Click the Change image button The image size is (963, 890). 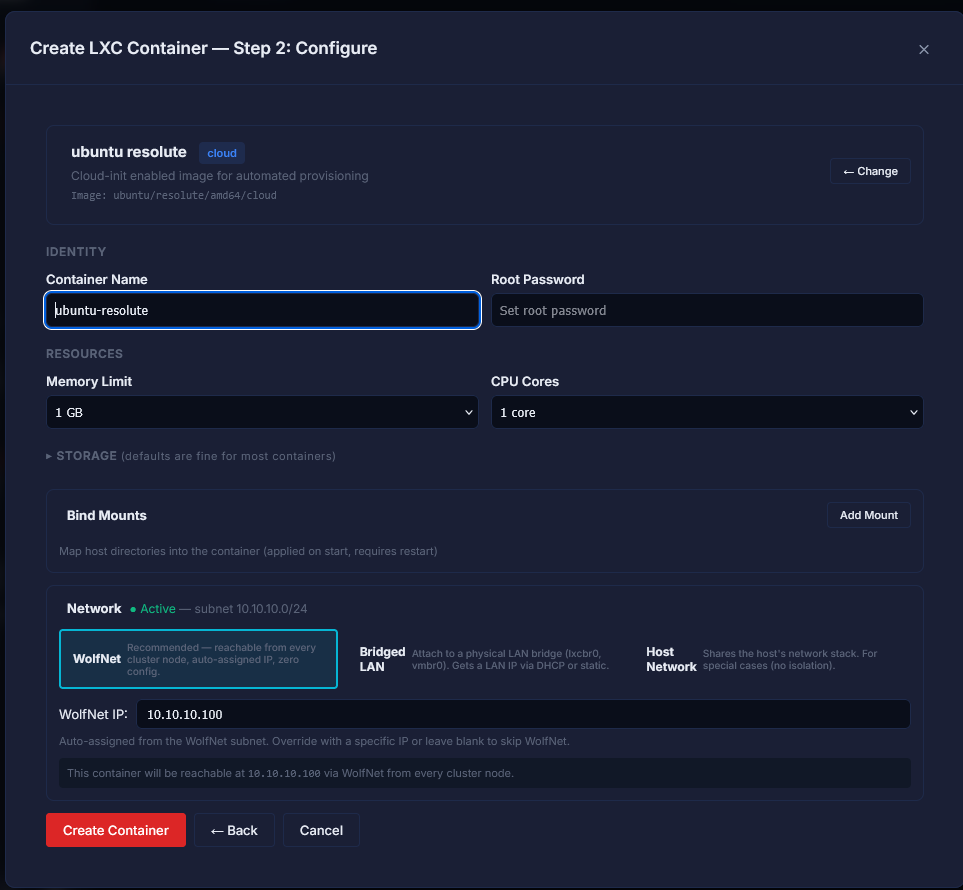click(870, 171)
